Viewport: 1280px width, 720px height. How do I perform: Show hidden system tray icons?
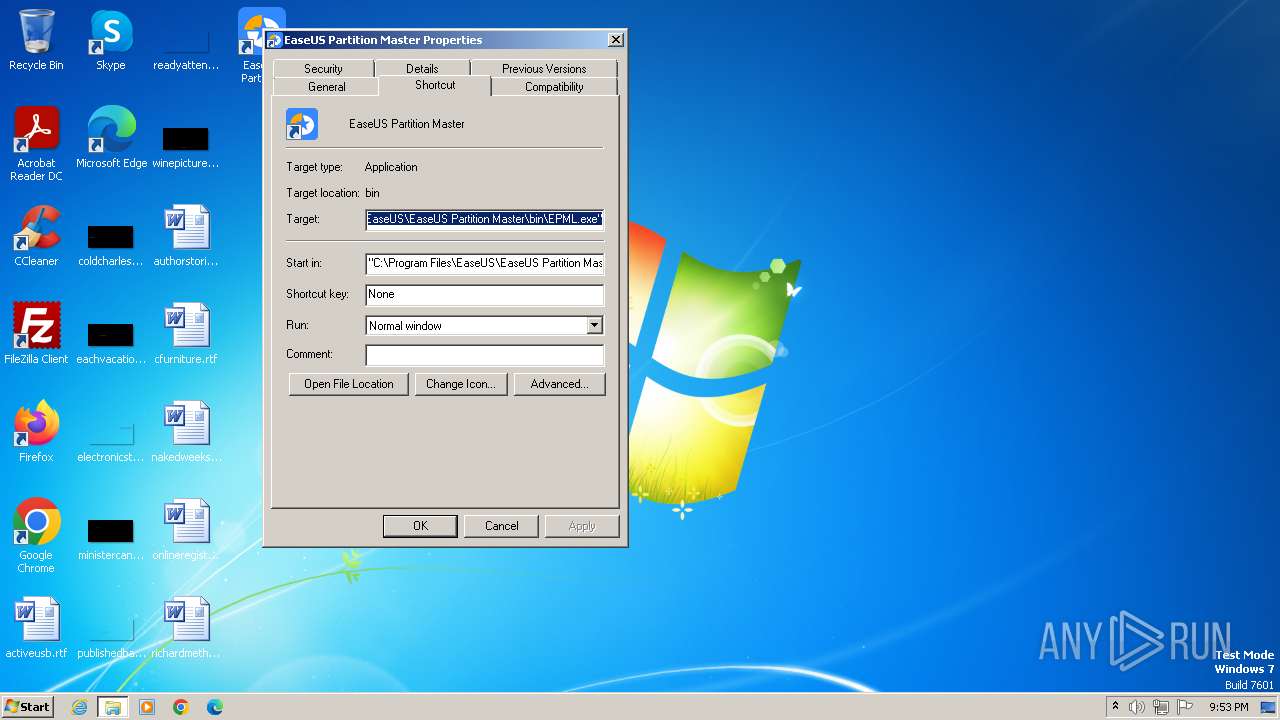pos(1115,707)
